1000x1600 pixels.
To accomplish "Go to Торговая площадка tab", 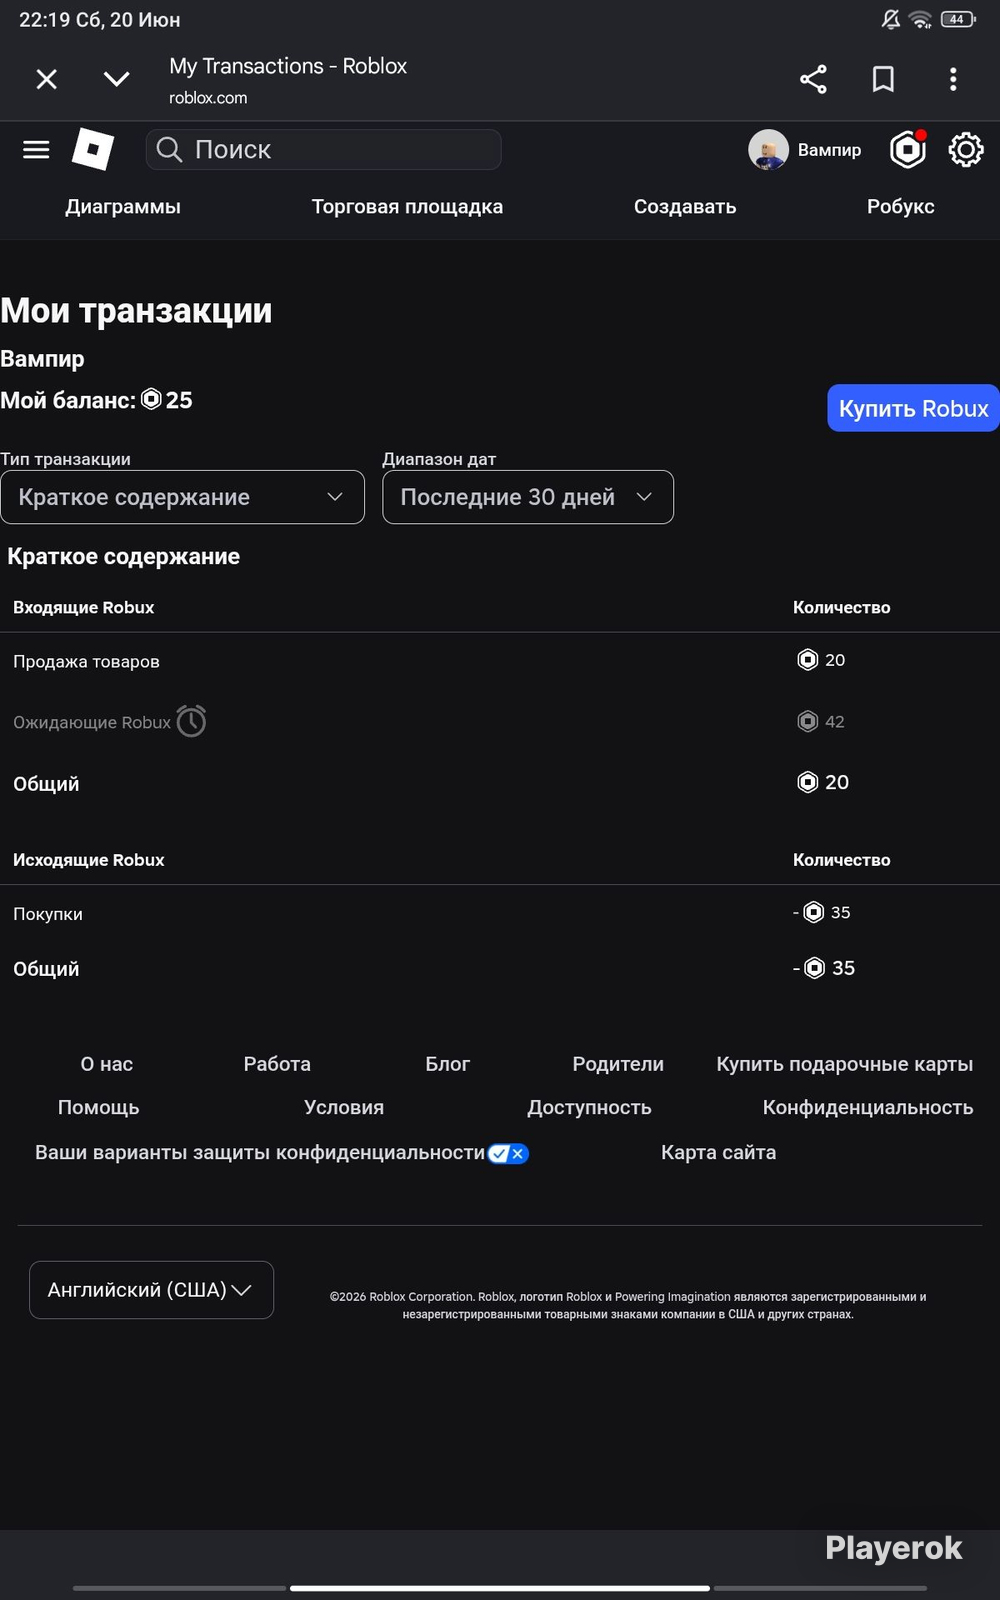I will click(x=407, y=207).
